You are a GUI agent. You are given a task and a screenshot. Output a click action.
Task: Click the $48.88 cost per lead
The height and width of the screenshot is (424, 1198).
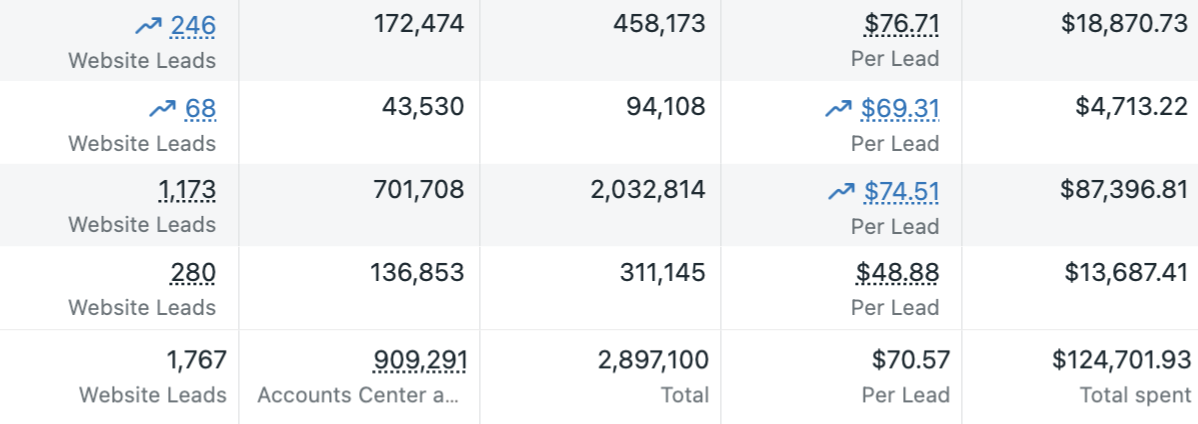pos(898,272)
